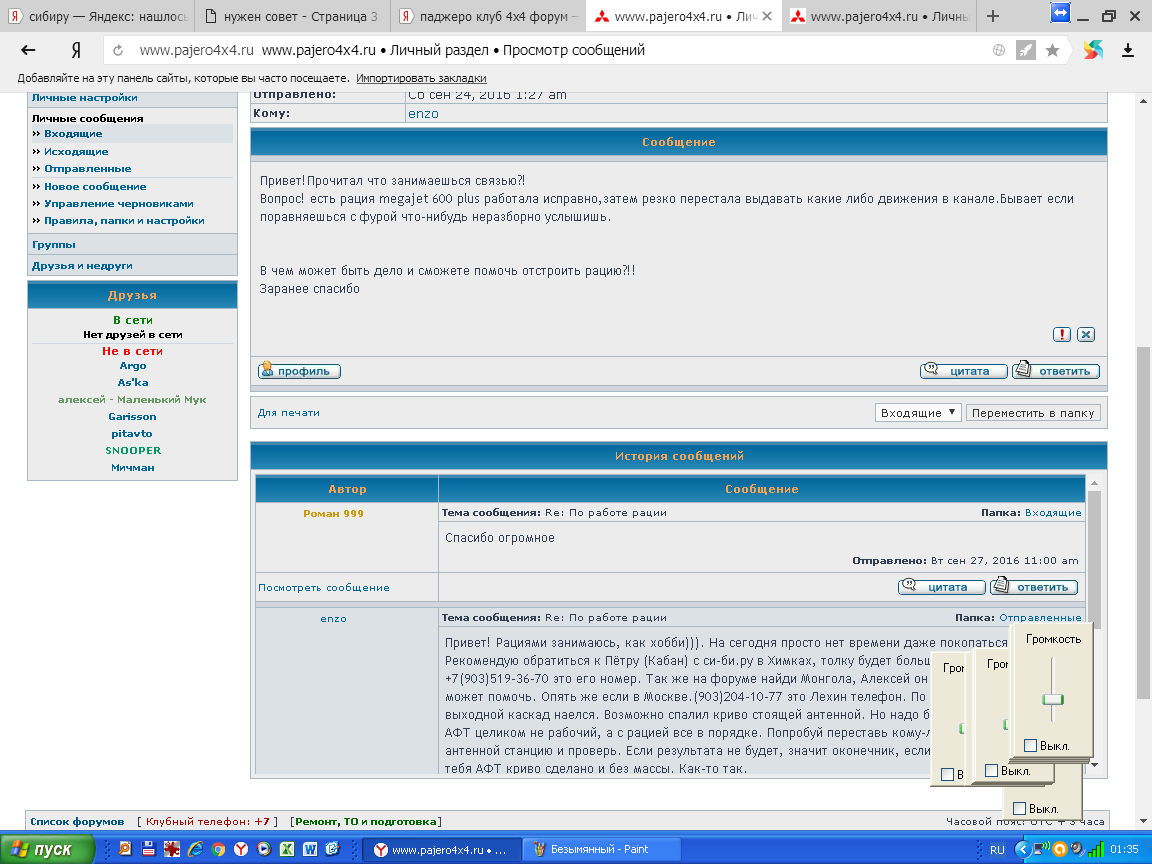Open a new browser tab with plus
This screenshot has width=1152, height=864.
coord(993,16)
